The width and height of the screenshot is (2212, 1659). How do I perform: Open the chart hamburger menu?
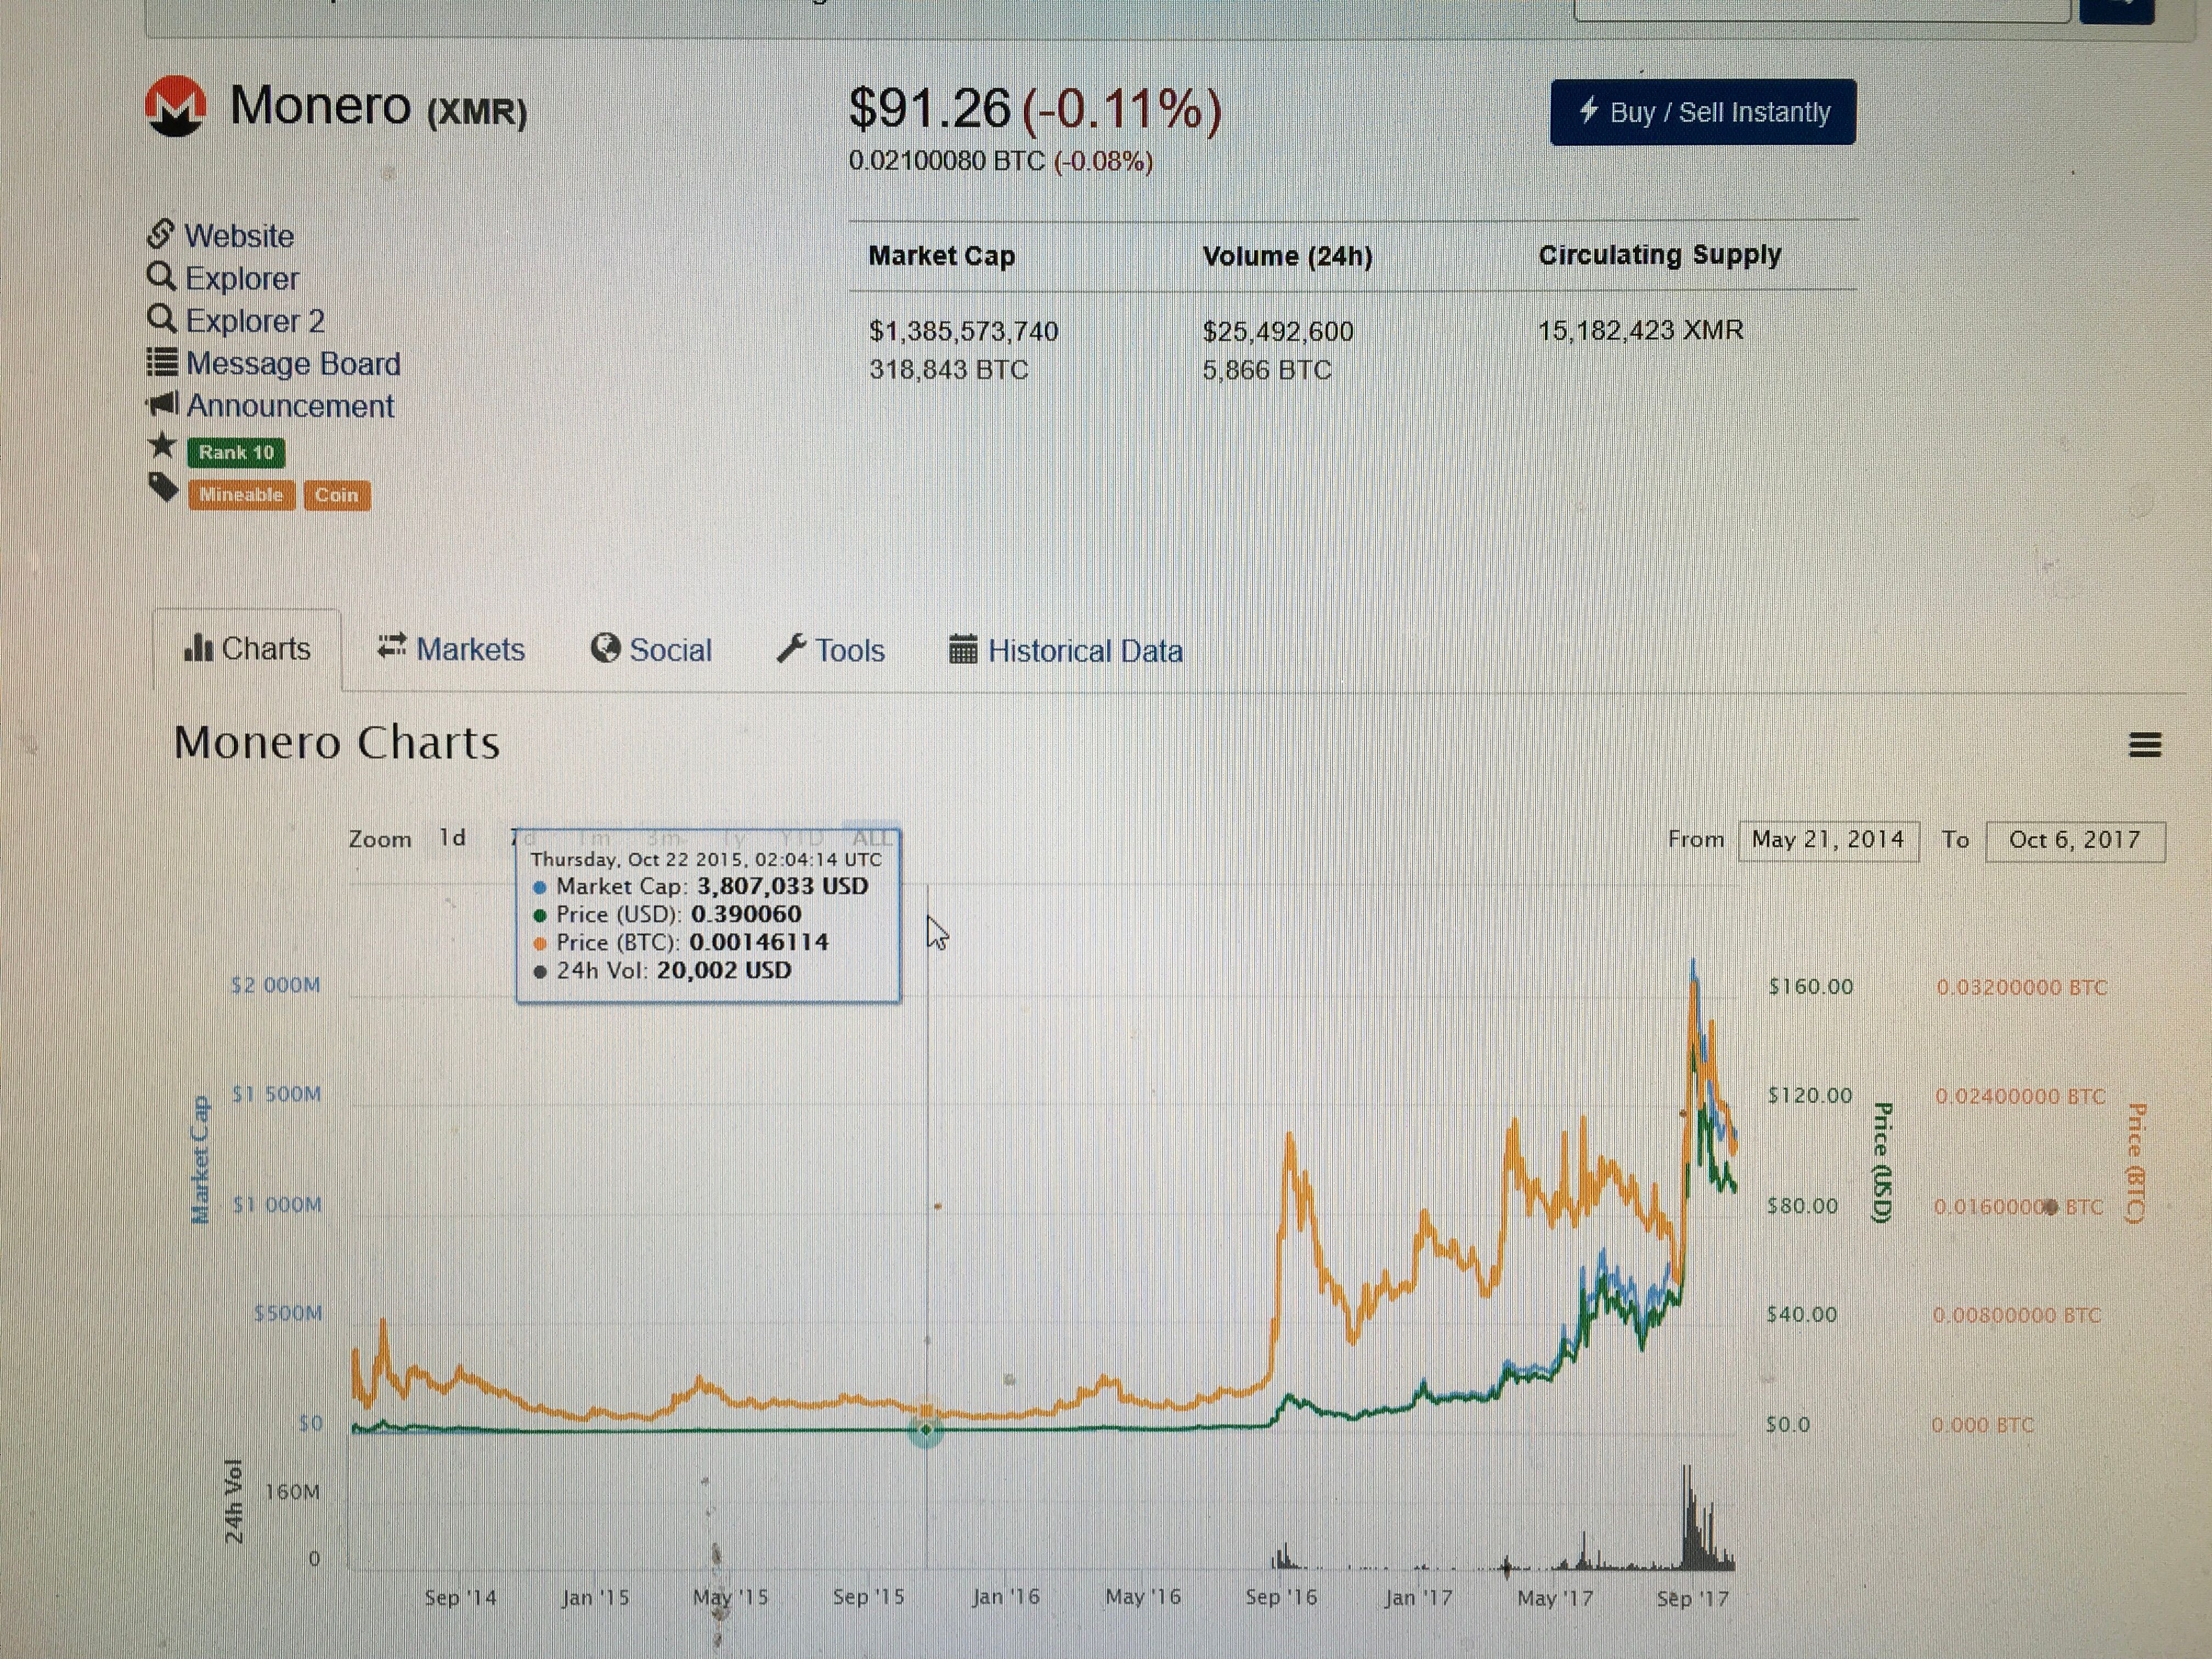2145,745
